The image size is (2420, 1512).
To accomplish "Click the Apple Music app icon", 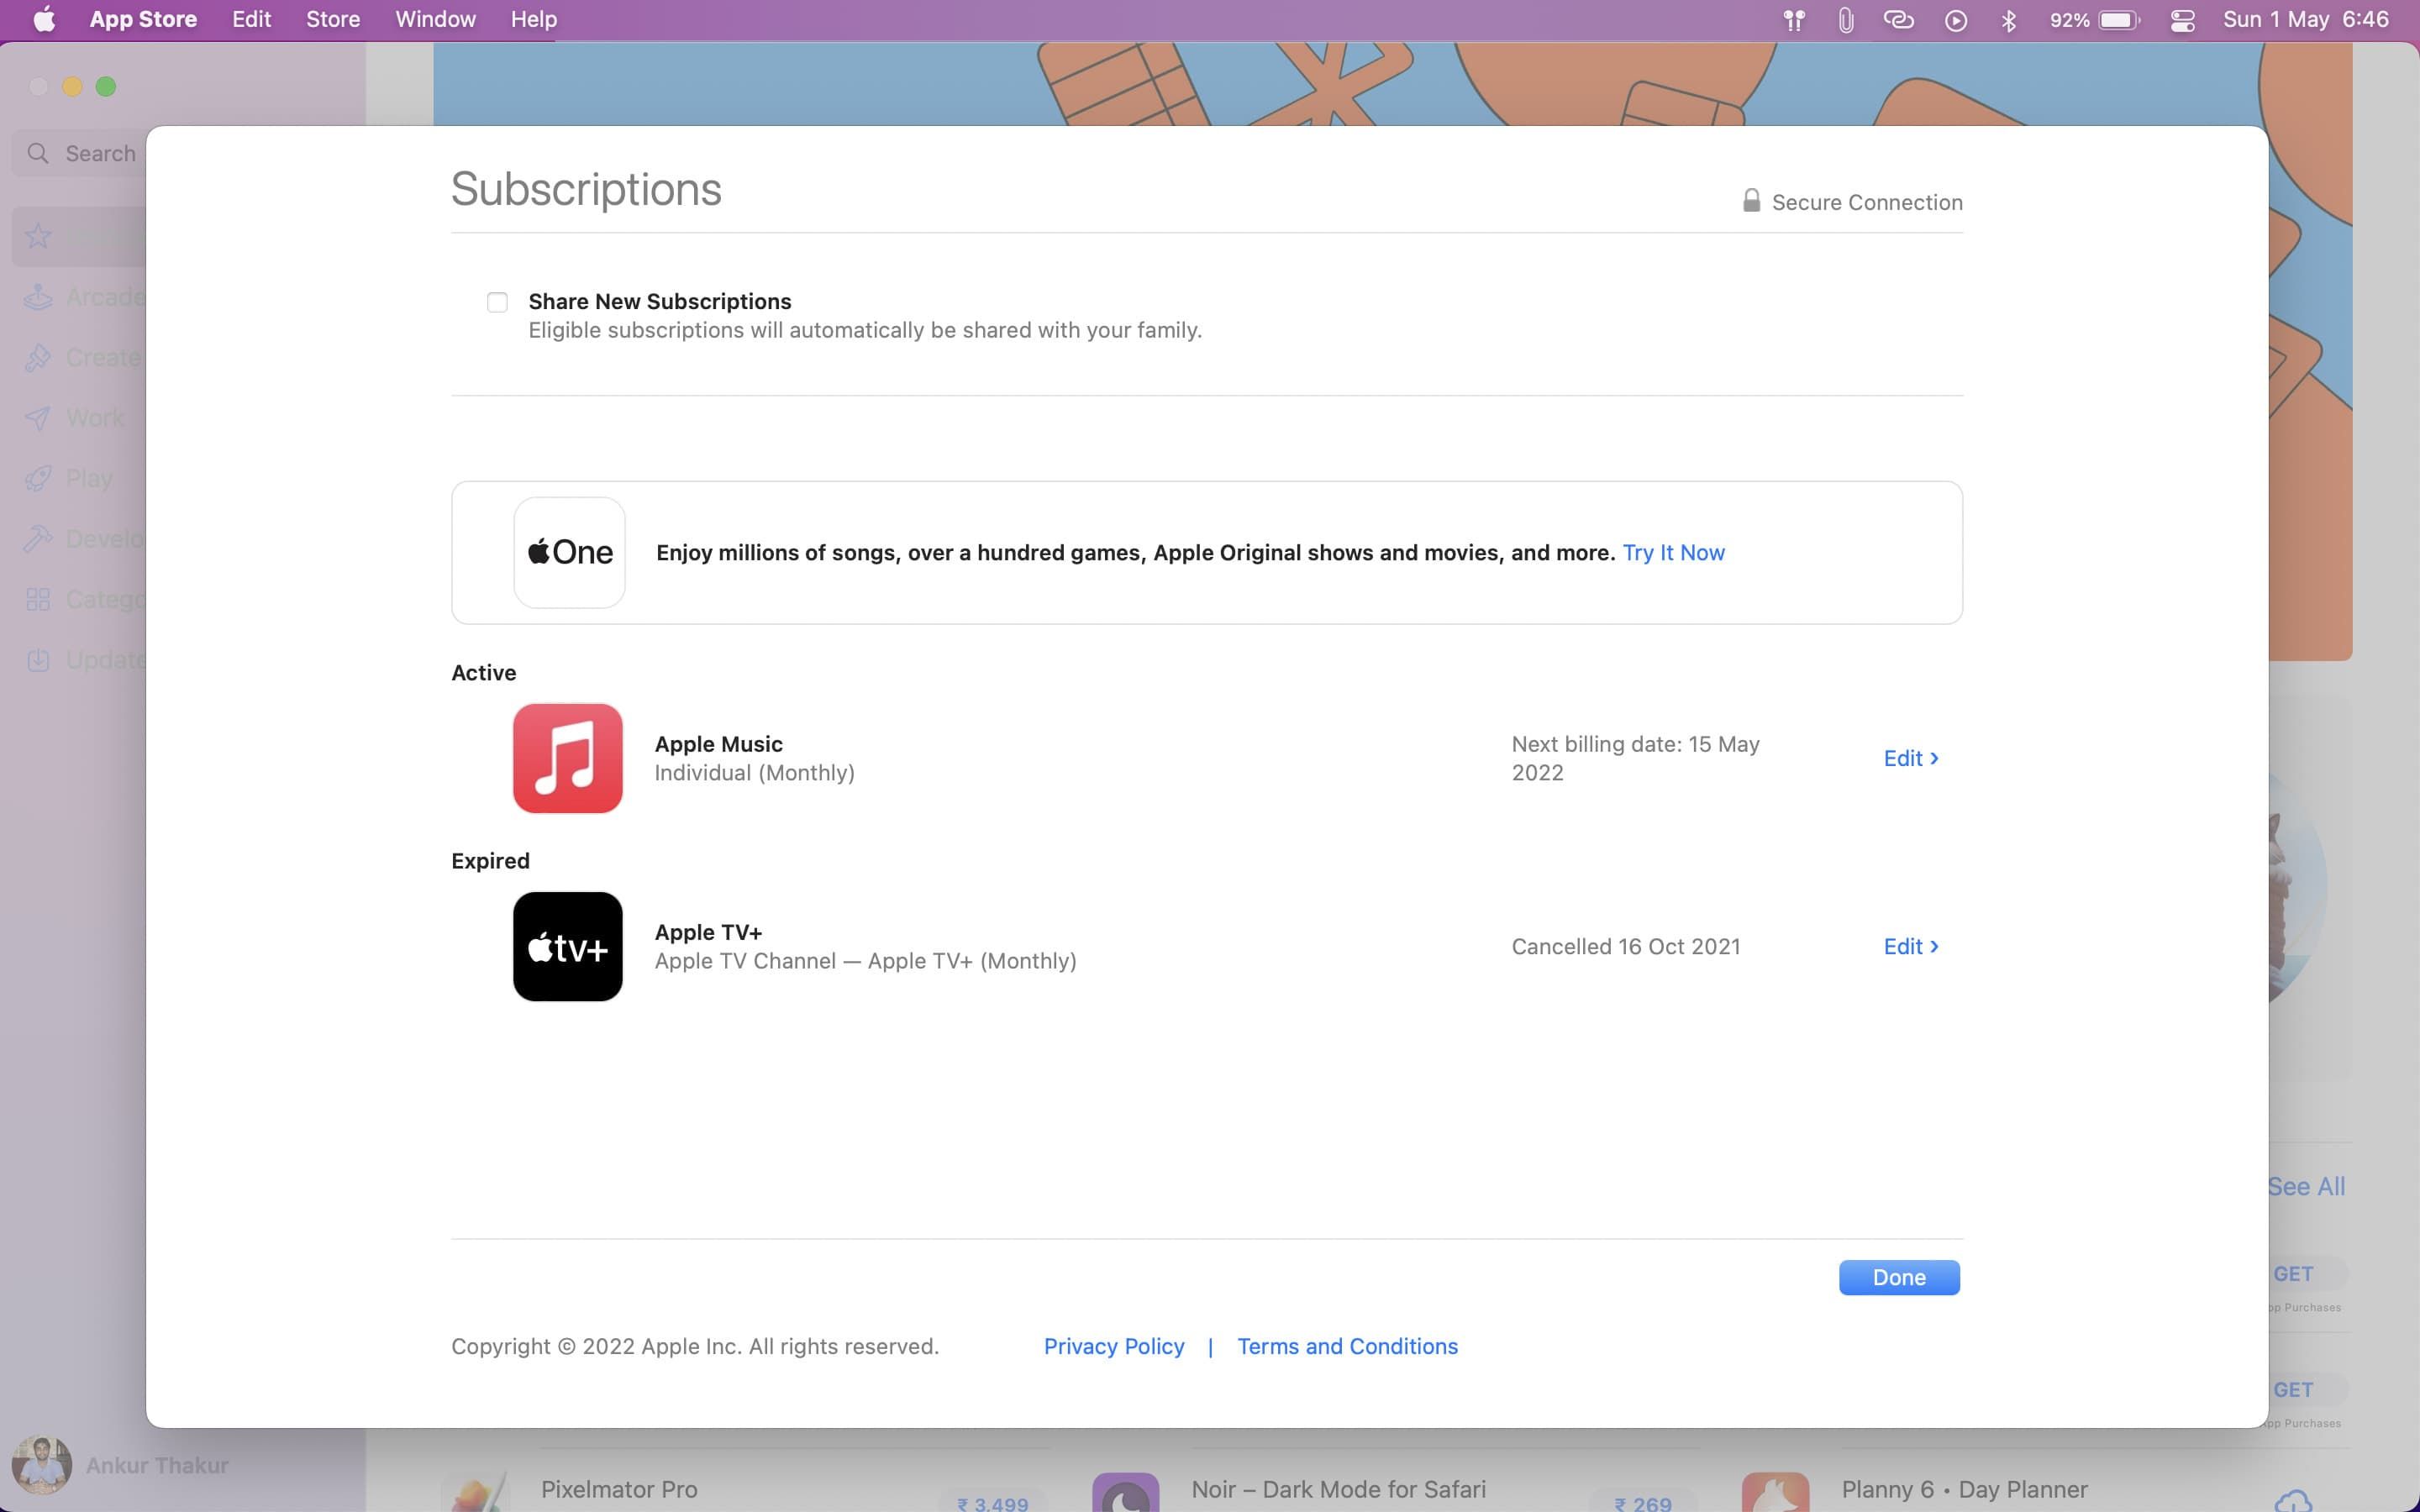I will click(x=567, y=758).
